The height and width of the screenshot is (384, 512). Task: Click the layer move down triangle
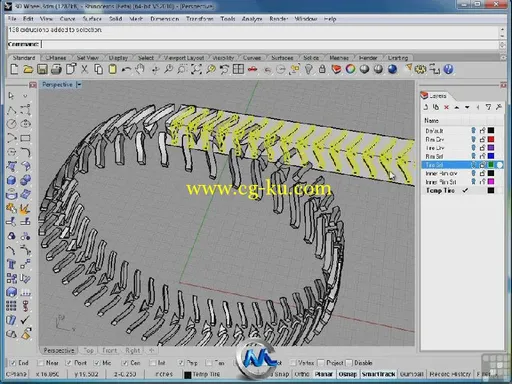click(467, 107)
